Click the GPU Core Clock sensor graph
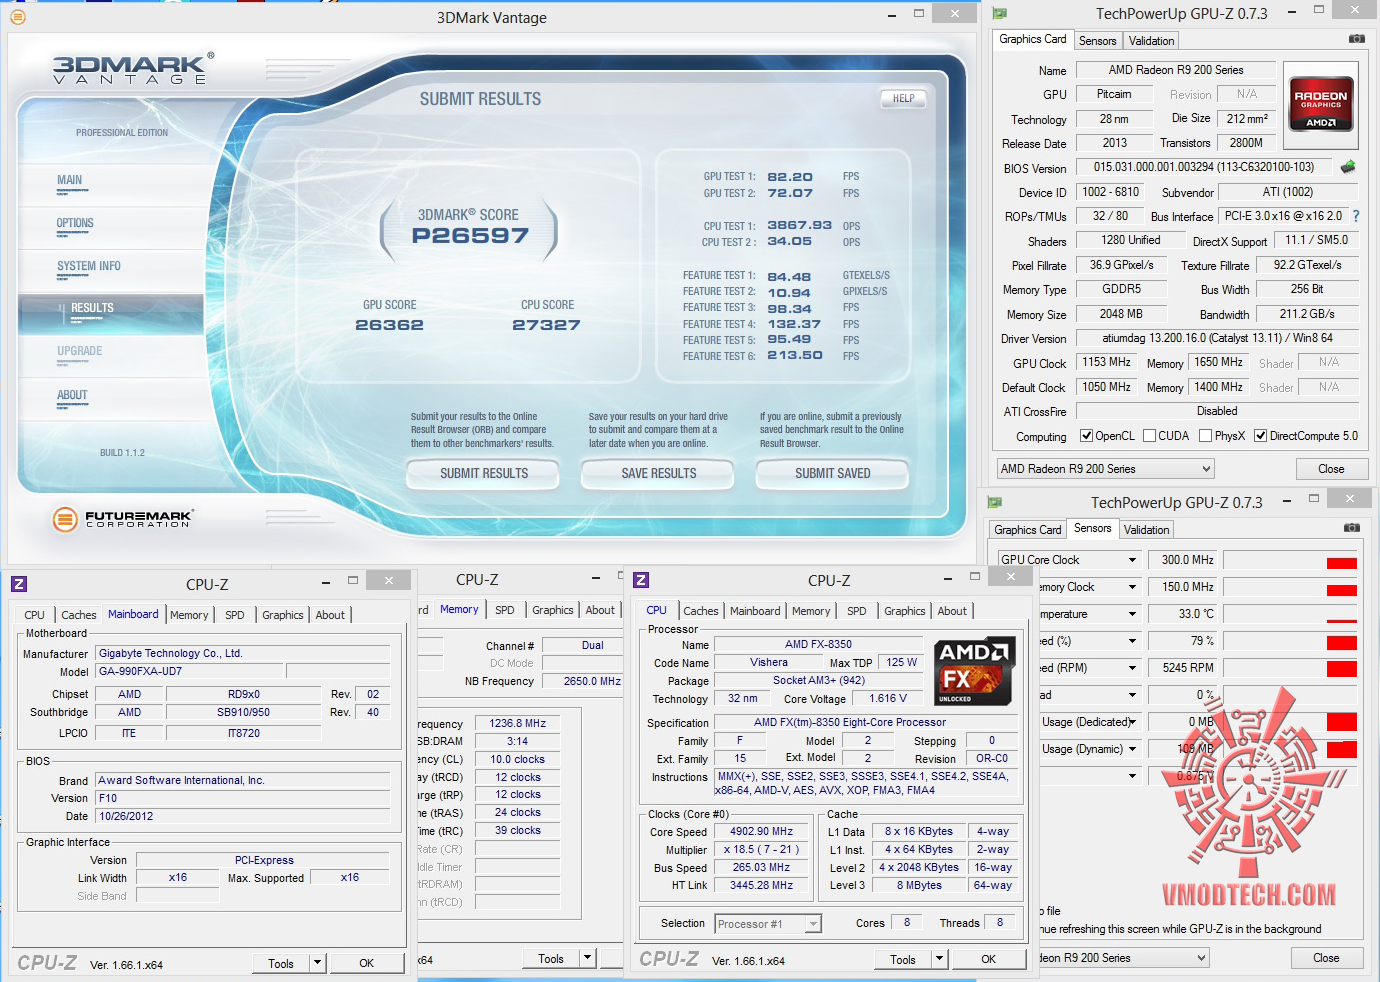The width and height of the screenshot is (1380, 982). pyautogui.click(x=1290, y=560)
